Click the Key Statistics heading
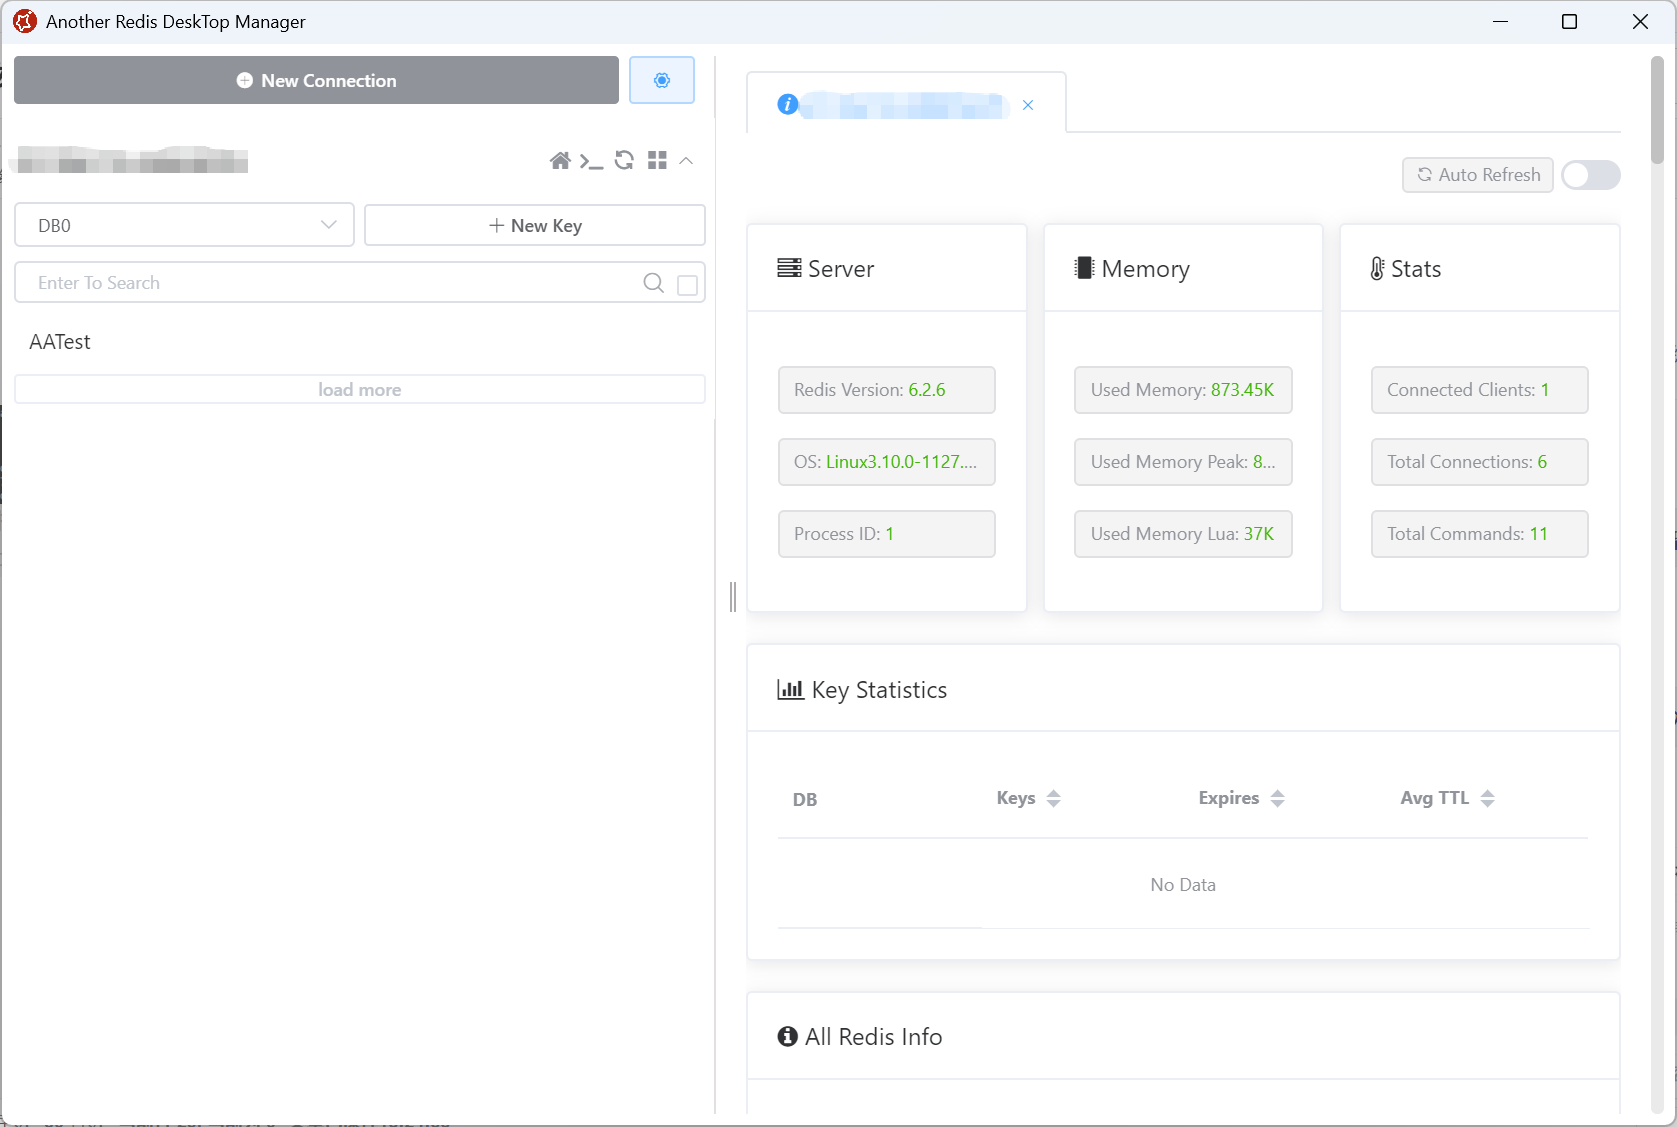 click(862, 690)
